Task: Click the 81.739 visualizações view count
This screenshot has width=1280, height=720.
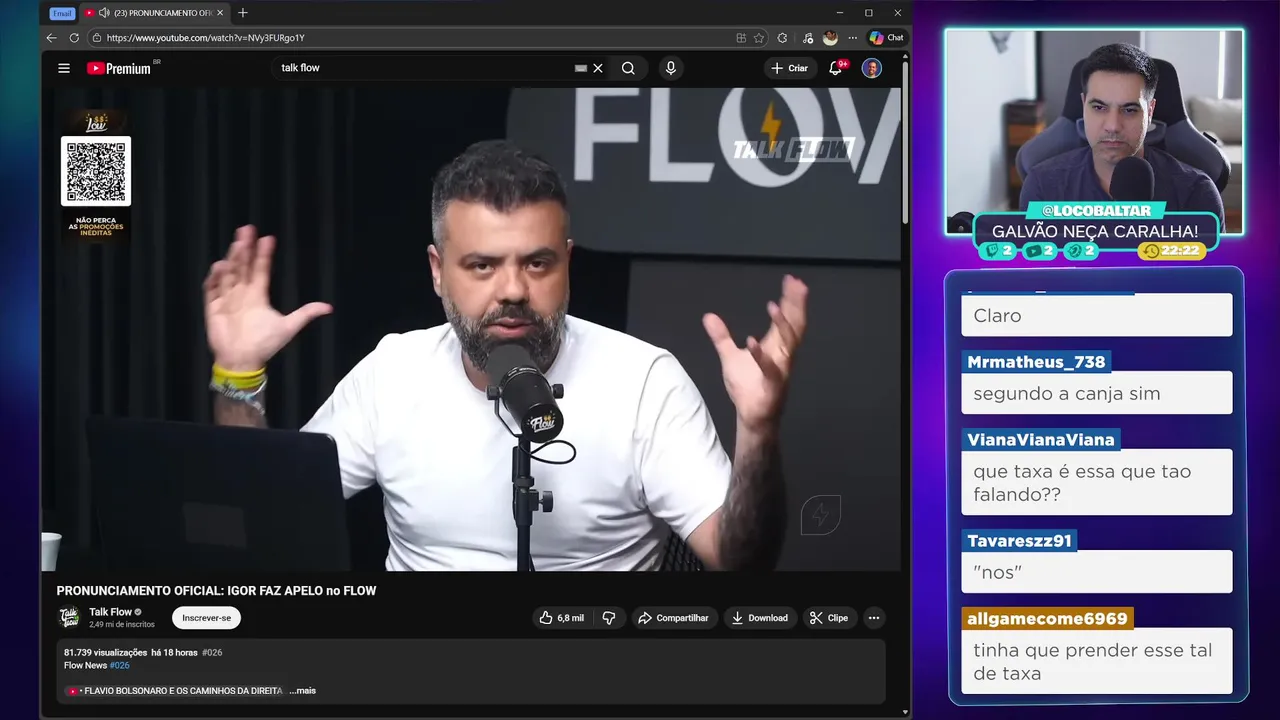Action: coord(105,652)
